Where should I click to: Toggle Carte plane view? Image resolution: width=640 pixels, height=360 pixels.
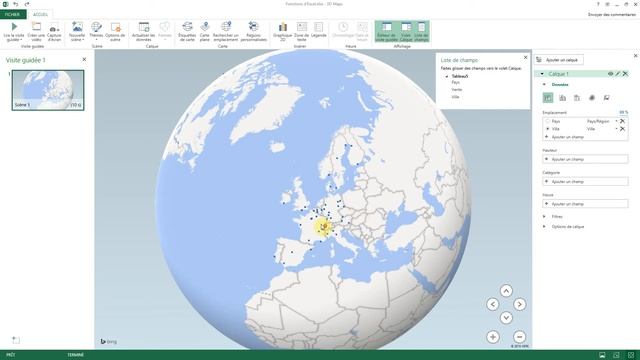coord(205,32)
